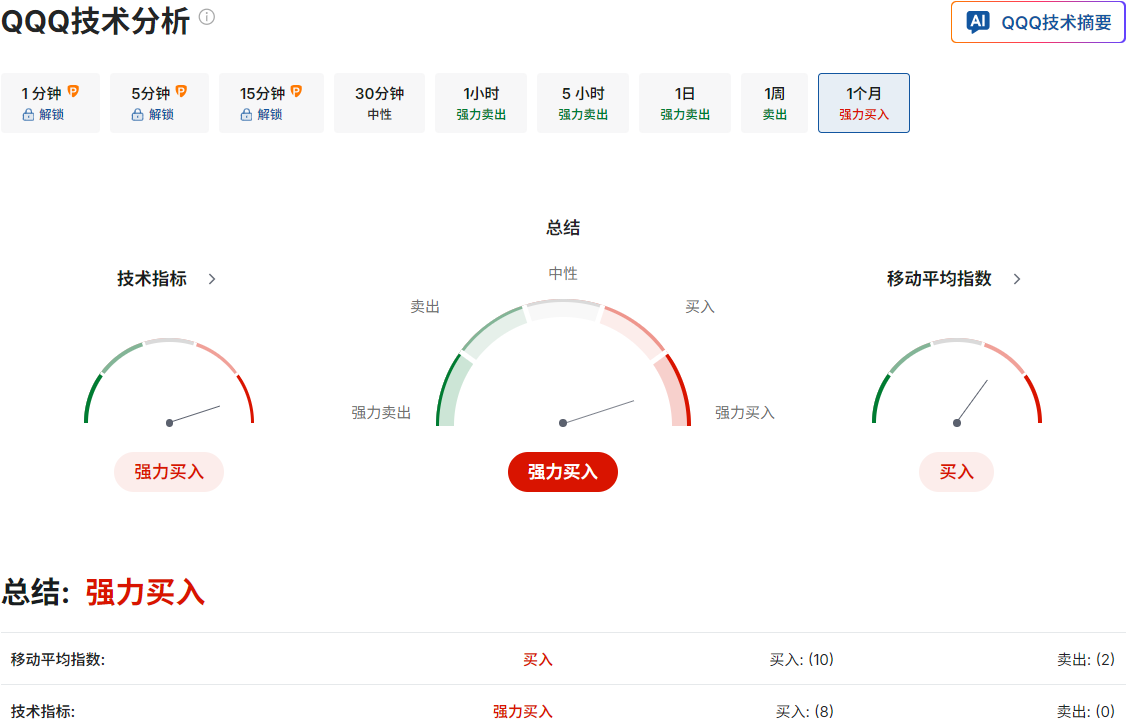Select the 1小时 timeframe tab
This screenshot has width=1130, height=728.
(480, 102)
